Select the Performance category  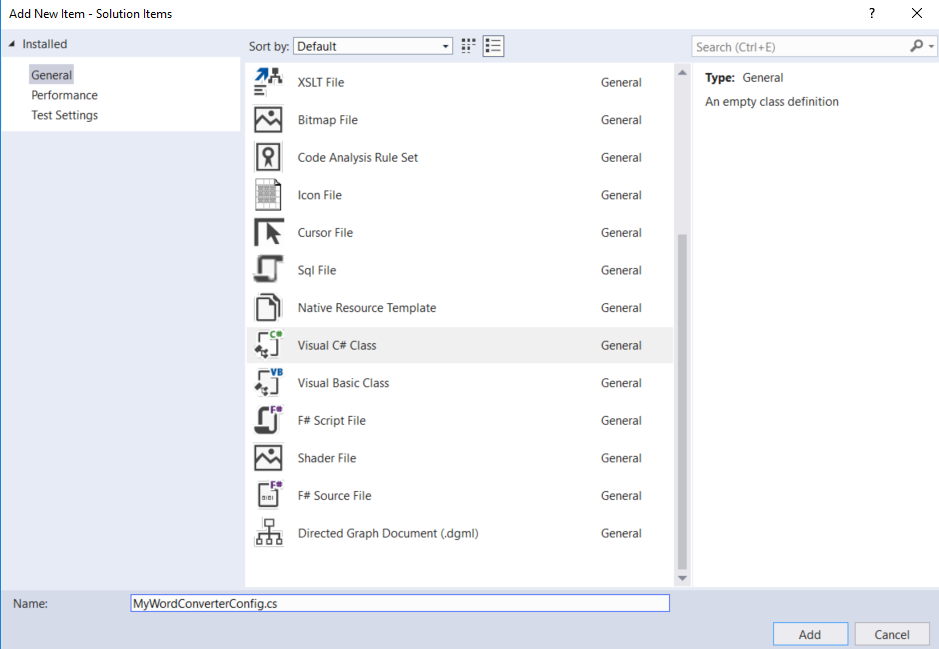[x=64, y=95]
